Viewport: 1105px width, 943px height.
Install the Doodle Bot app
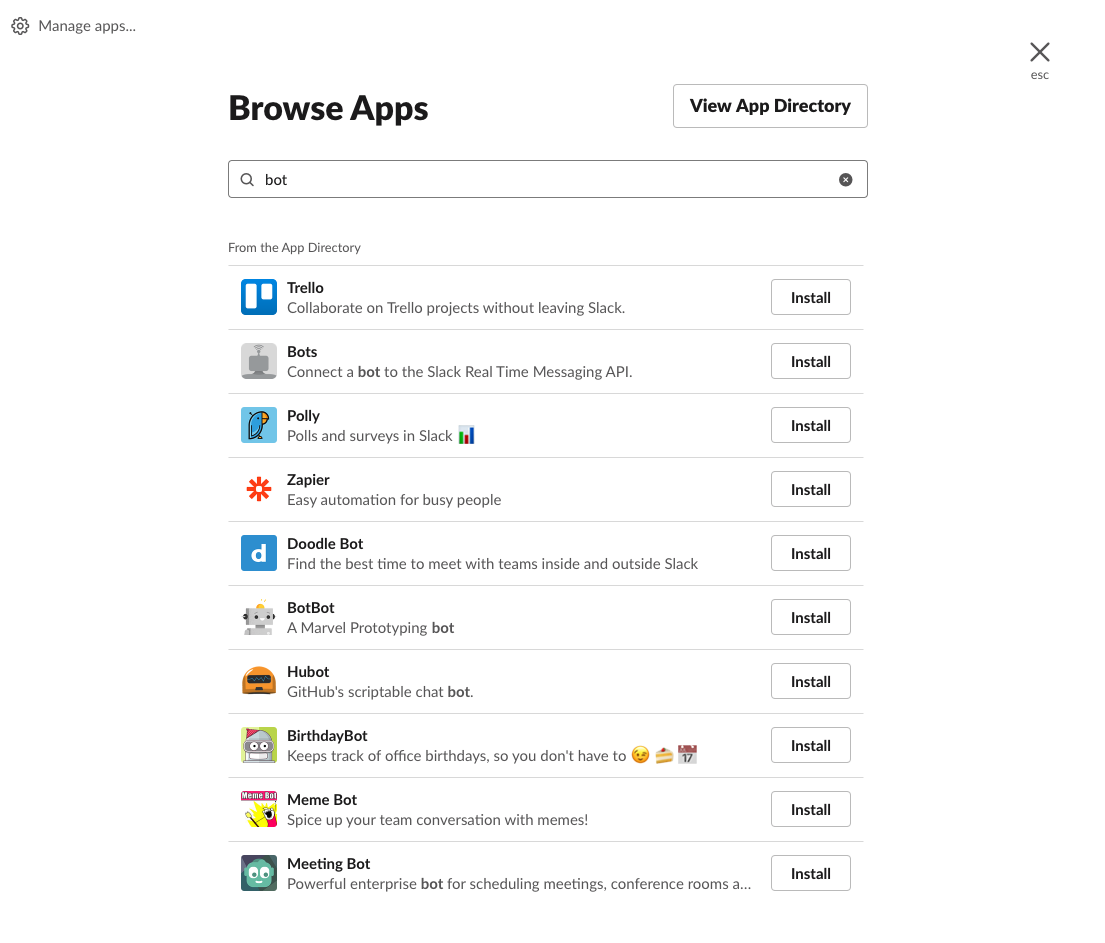pyautogui.click(x=810, y=554)
